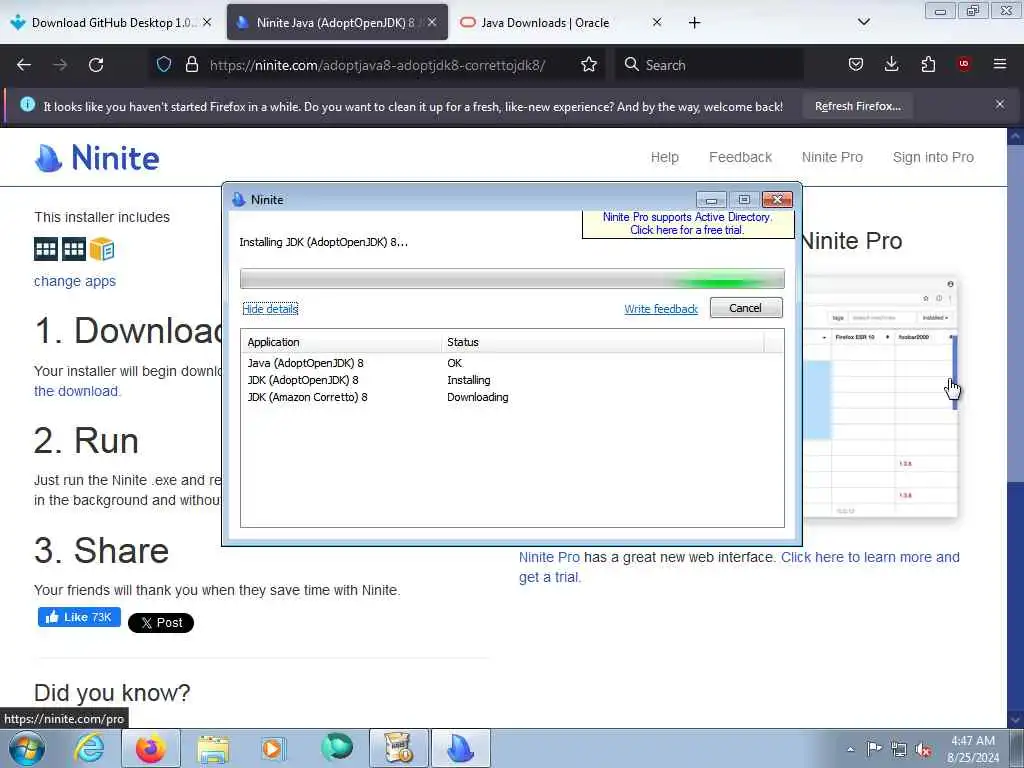The width and height of the screenshot is (1024, 768).
Task: Click the 'Ninite Pro' link below the screenshot
Action: pyautogui.click(x=549, y=557)
